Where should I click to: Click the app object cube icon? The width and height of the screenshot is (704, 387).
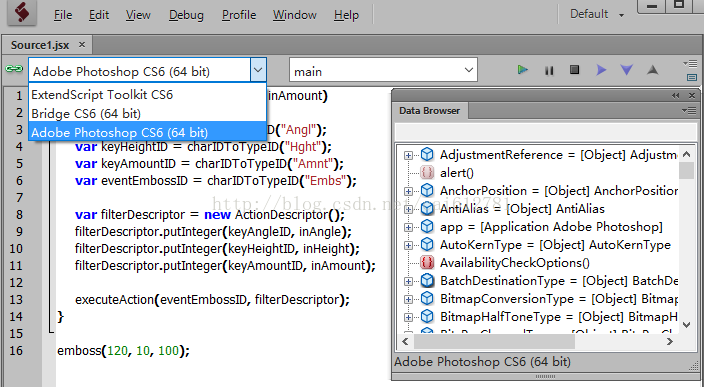click(x=427, y=226)
